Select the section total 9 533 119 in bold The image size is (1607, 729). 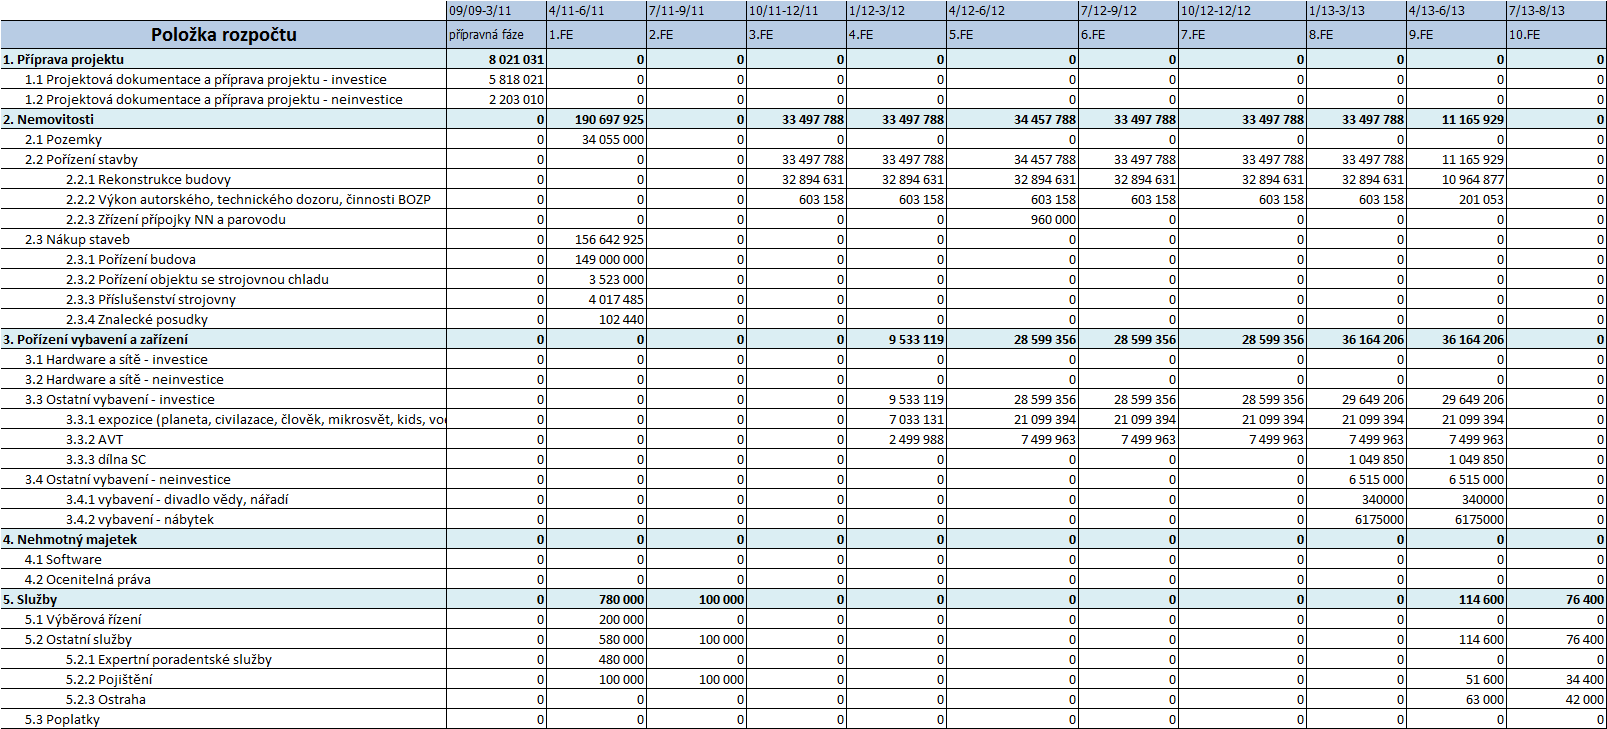tap(916, 339)
